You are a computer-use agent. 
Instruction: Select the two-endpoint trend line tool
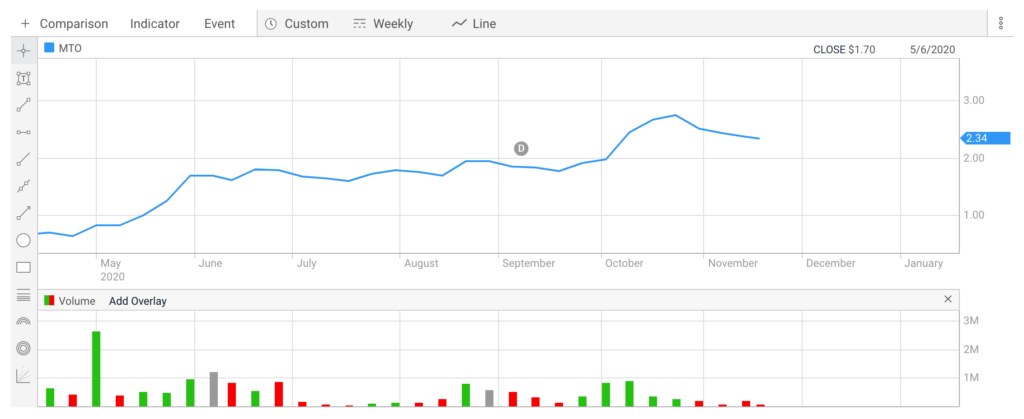(x=24, y=105)
